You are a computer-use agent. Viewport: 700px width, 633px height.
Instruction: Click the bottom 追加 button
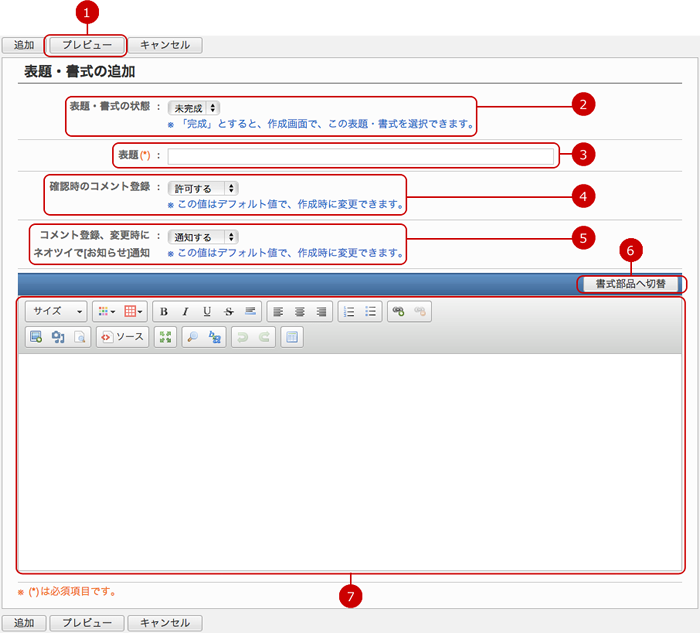24,623
